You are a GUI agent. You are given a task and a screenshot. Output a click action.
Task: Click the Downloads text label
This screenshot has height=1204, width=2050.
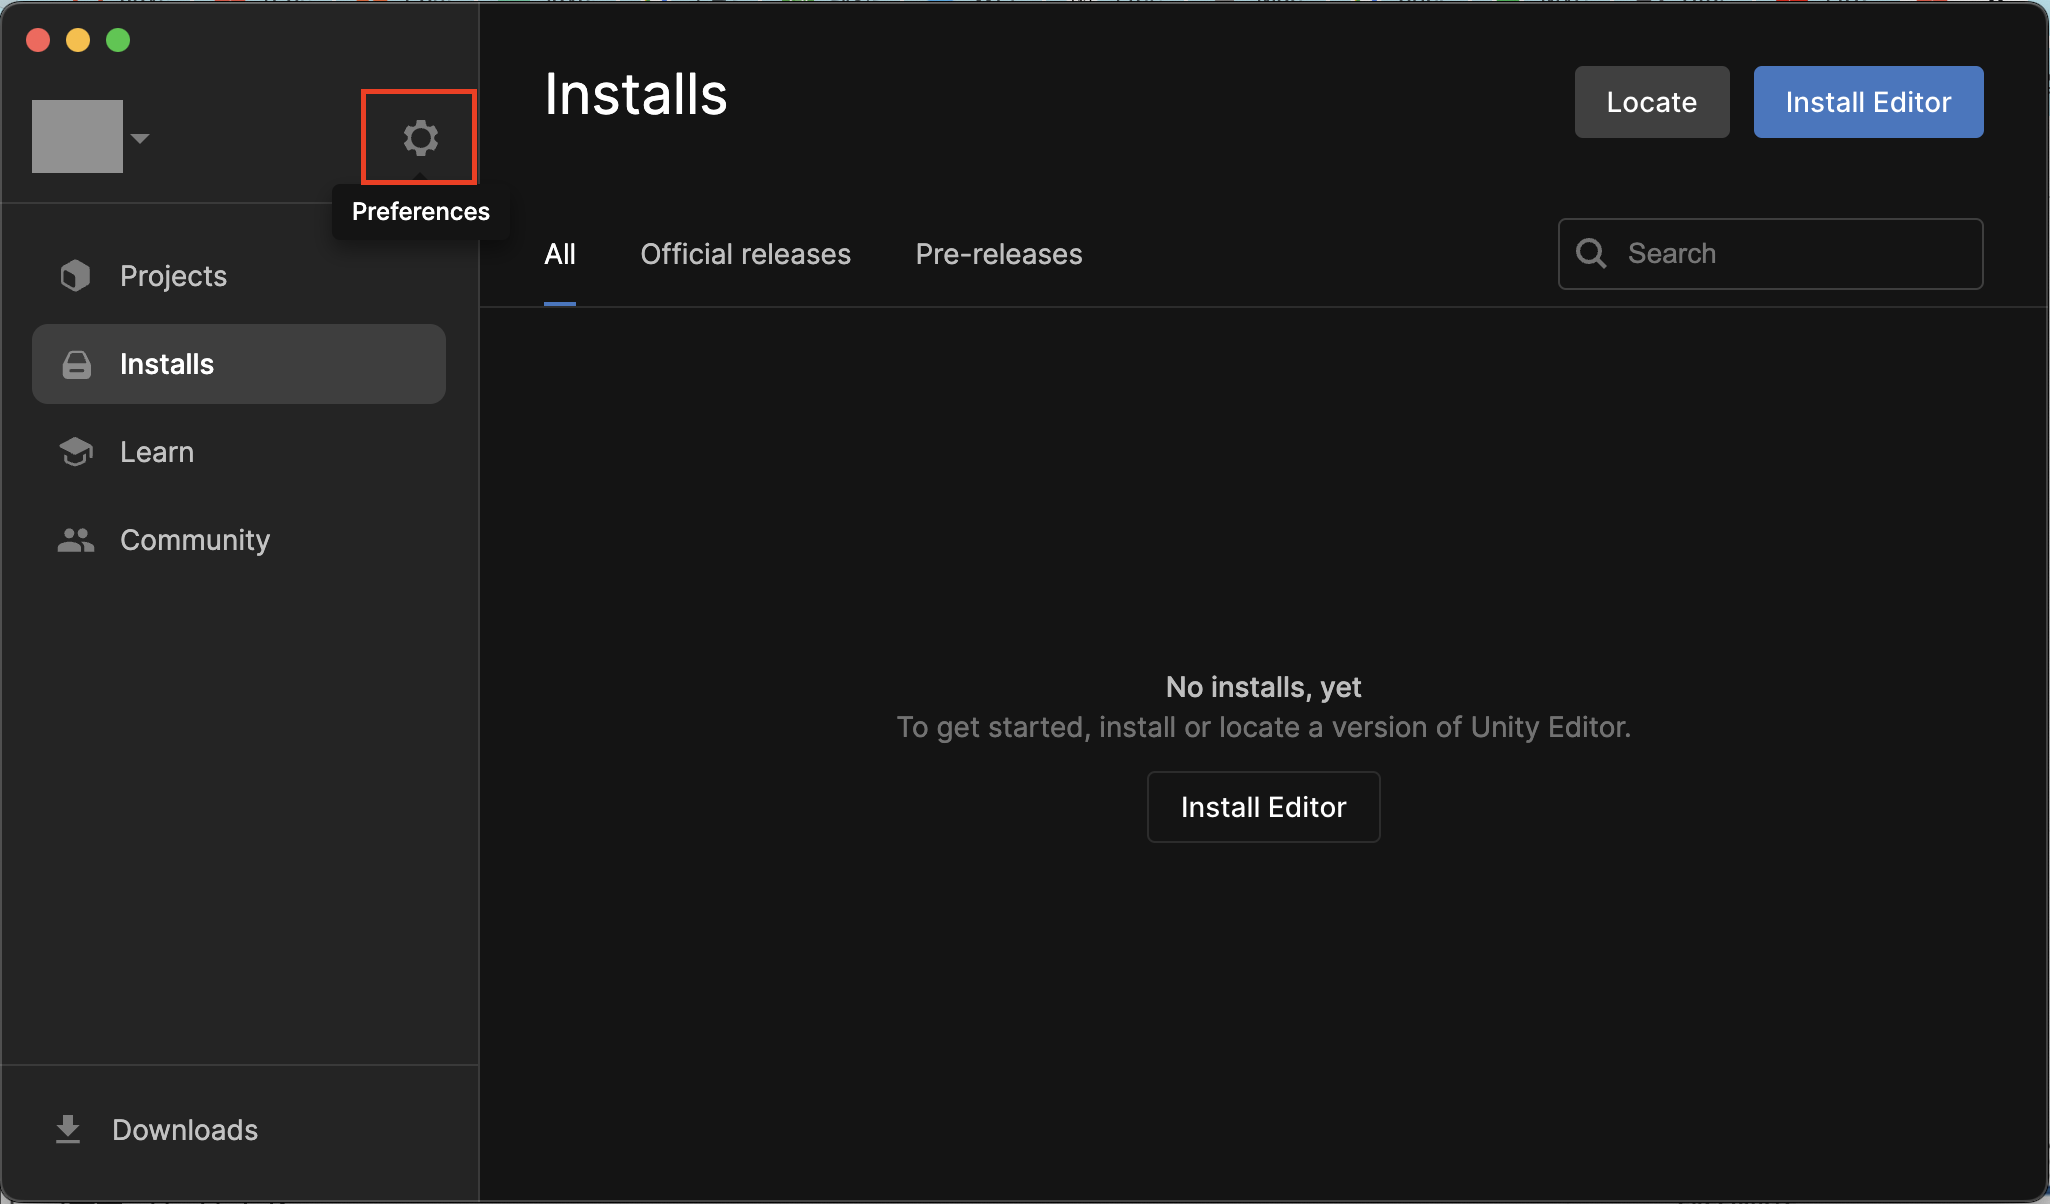click(185, 1130)
